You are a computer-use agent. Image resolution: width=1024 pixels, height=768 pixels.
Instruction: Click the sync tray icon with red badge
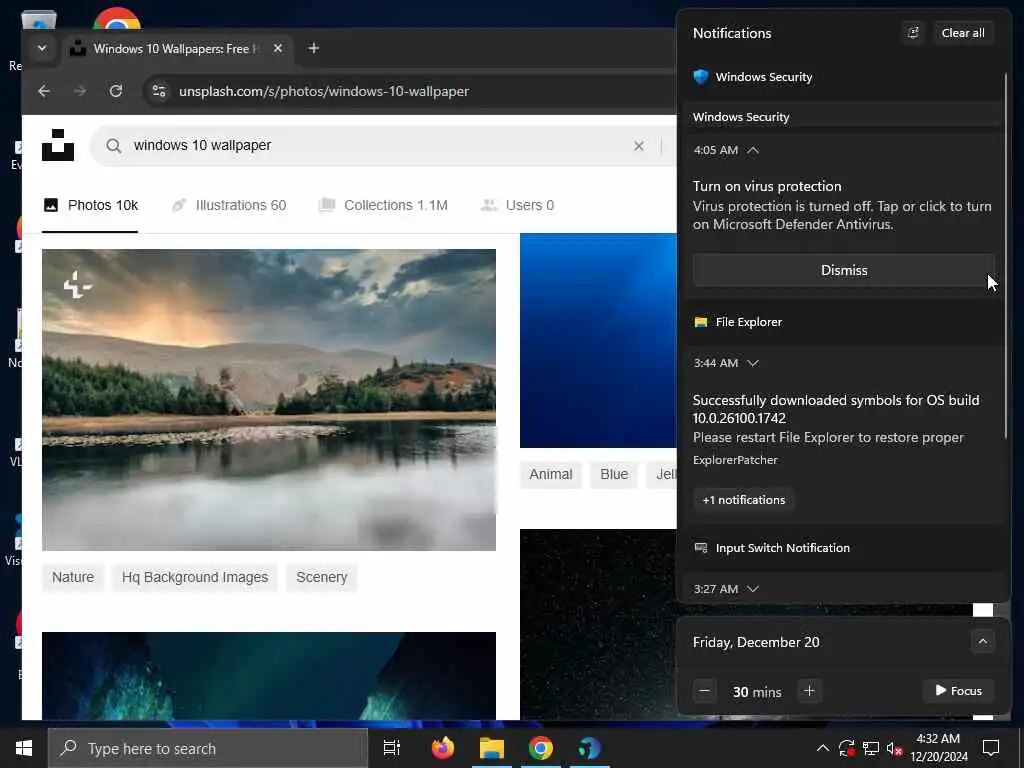847,748
